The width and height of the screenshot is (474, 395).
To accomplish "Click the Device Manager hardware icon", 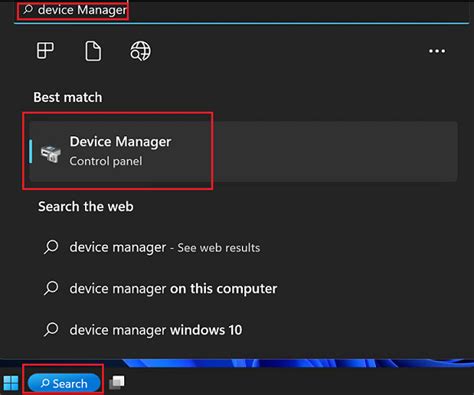I will click(x=51, y=154).
